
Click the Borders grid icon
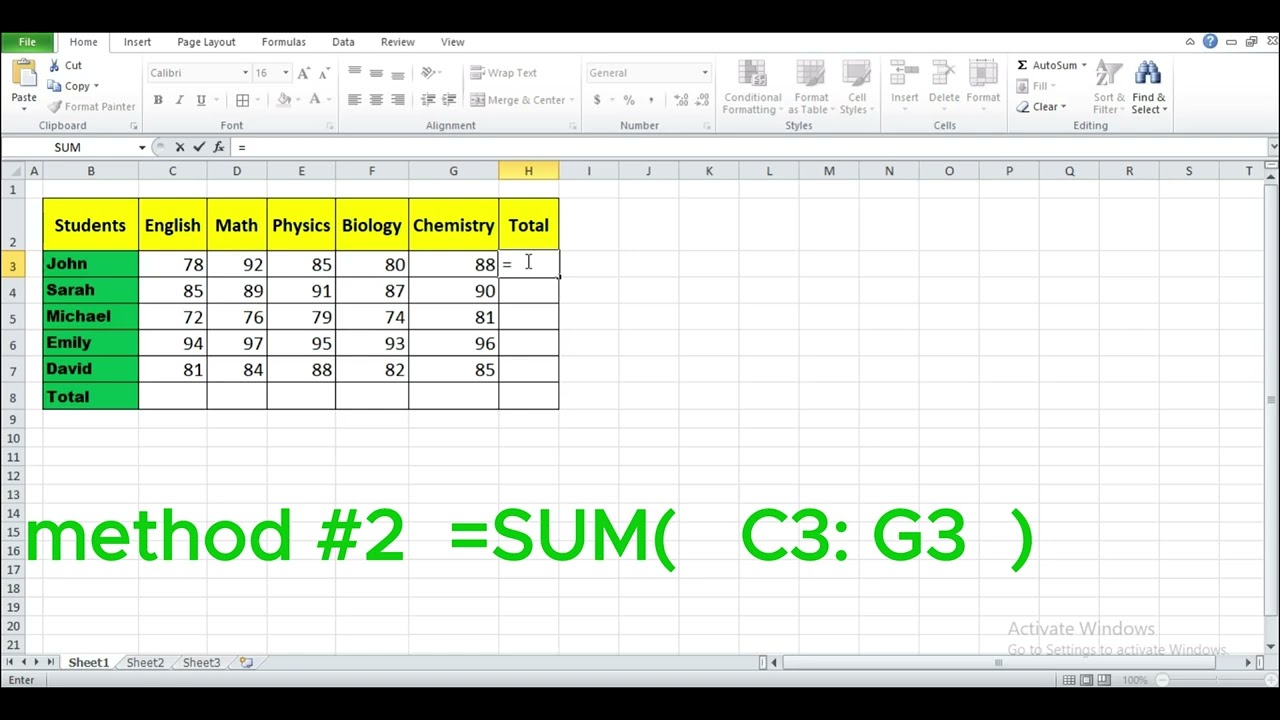click(242, 100)
